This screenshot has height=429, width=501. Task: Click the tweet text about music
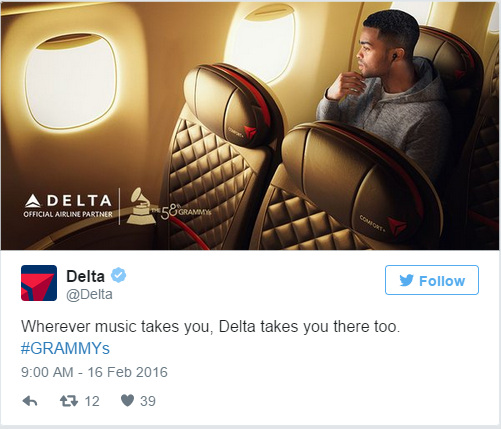pos(210,326)
